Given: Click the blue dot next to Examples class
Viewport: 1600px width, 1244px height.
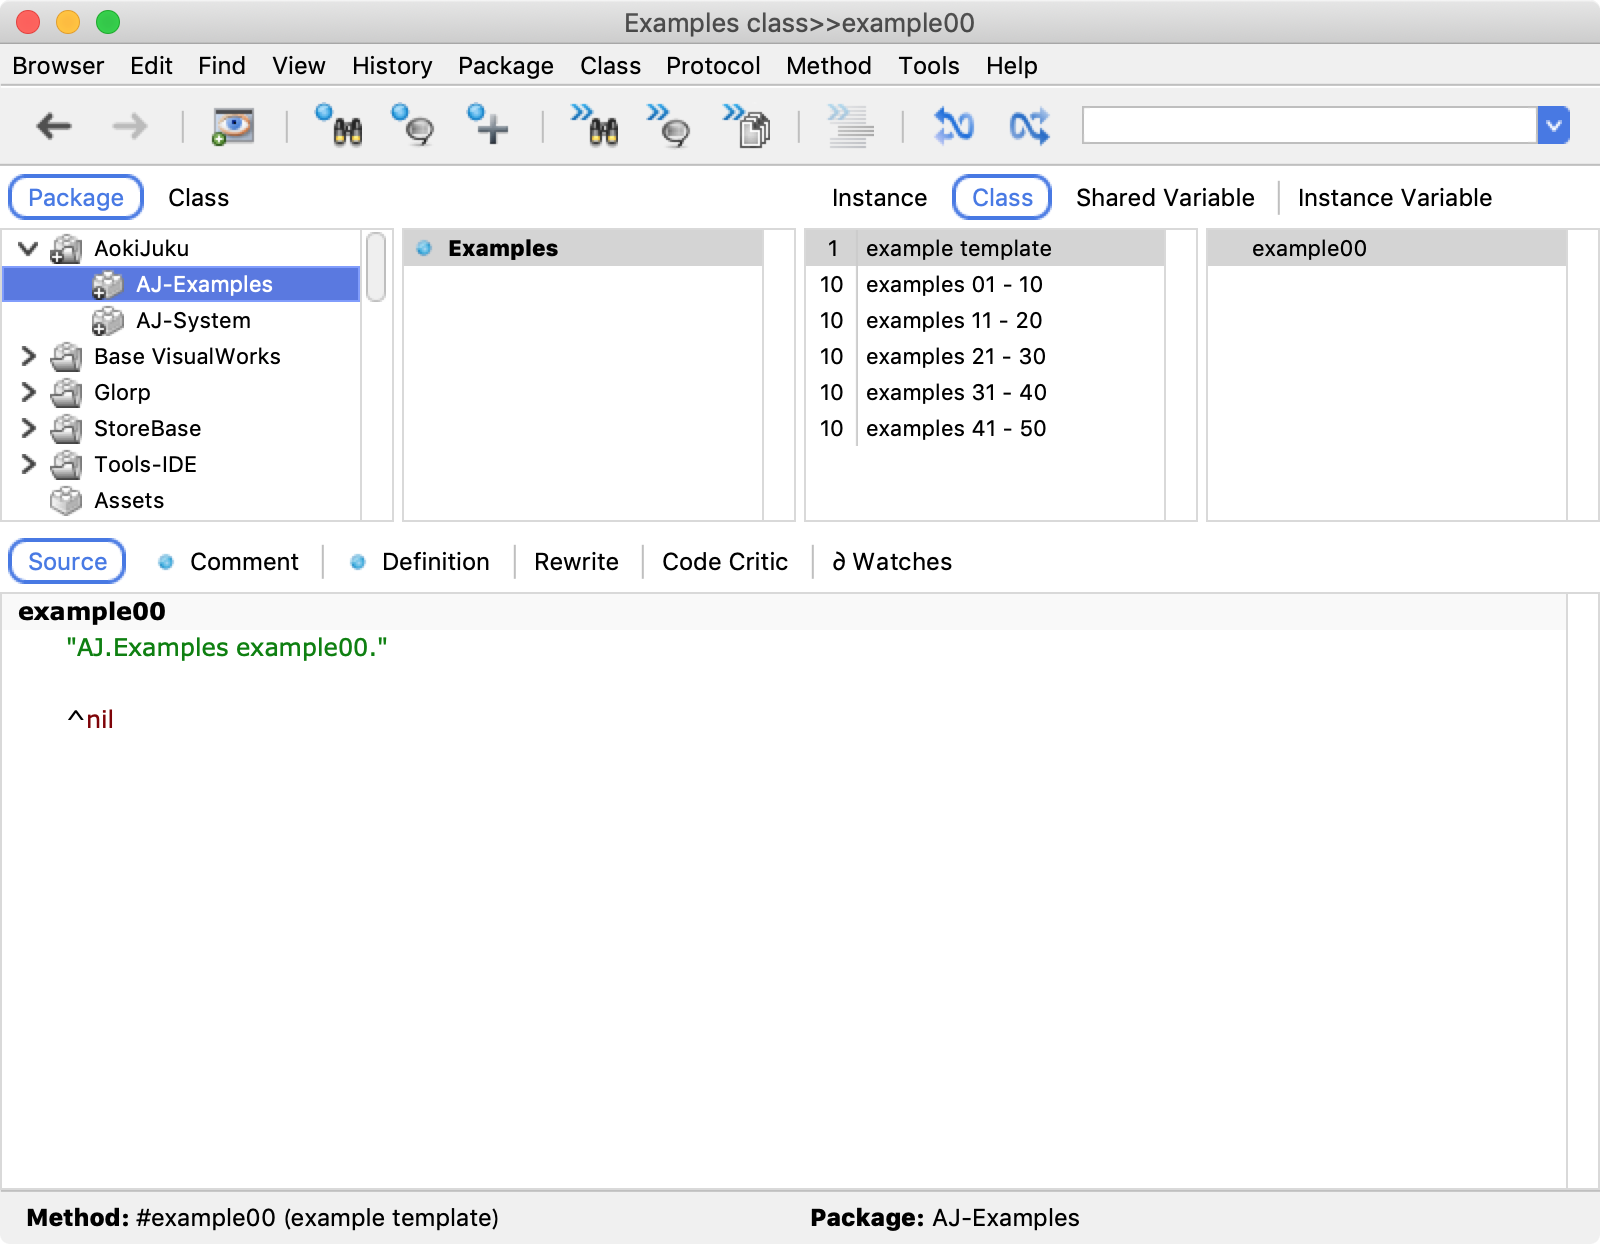Looking at the screenshot, I should [424, 248].
